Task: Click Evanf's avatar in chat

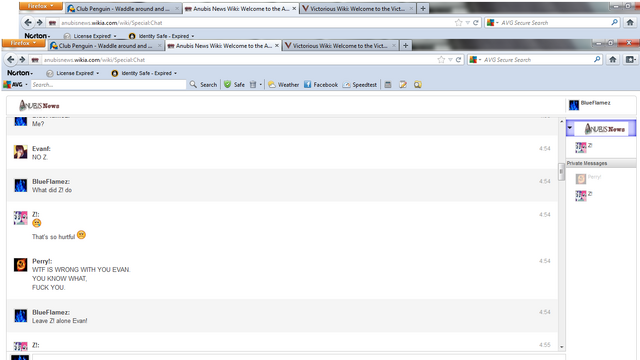Action: [x=20, y=151]
